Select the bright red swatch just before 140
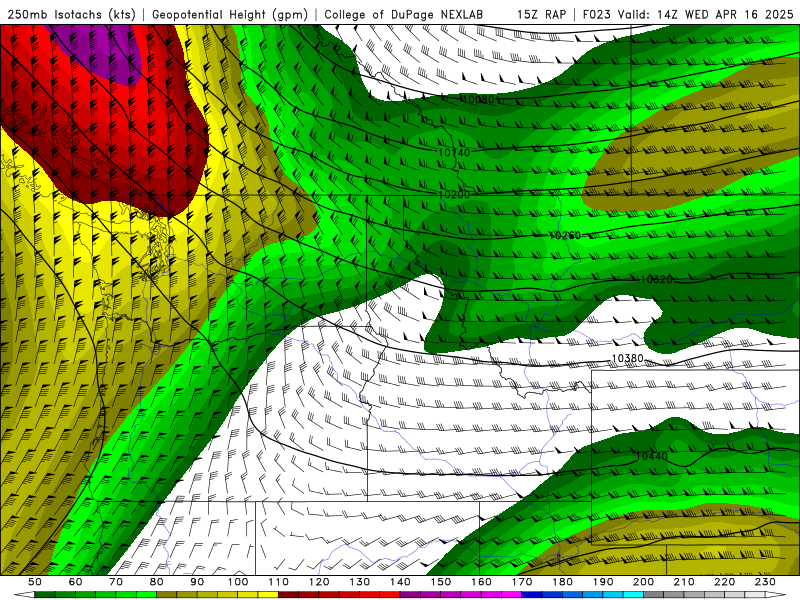 click(390, 594)
